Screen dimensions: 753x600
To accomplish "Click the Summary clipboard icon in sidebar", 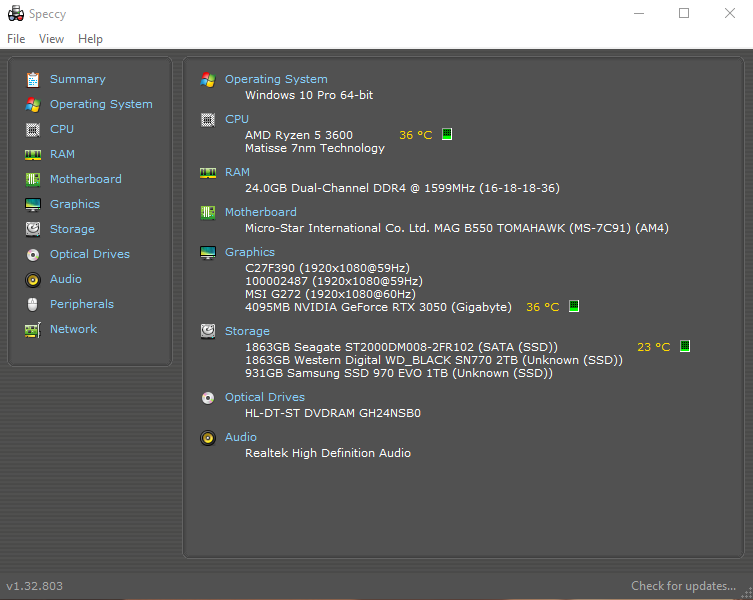I will tap(33, 79).
